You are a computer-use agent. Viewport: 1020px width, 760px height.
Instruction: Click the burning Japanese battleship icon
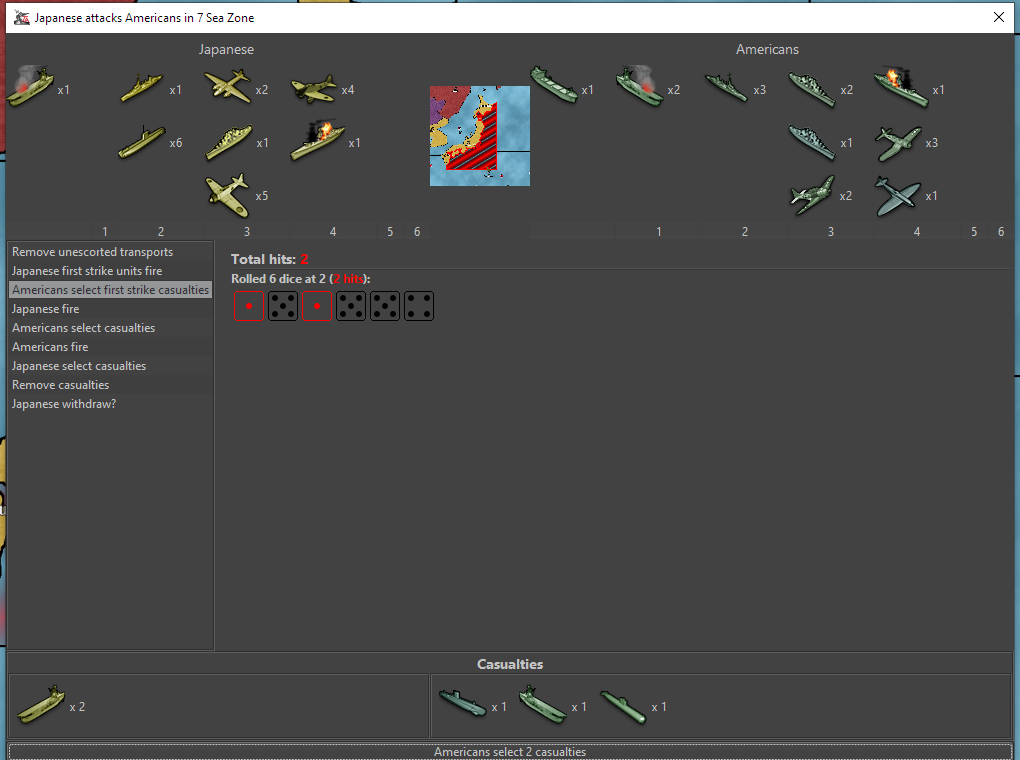[318, 141]
